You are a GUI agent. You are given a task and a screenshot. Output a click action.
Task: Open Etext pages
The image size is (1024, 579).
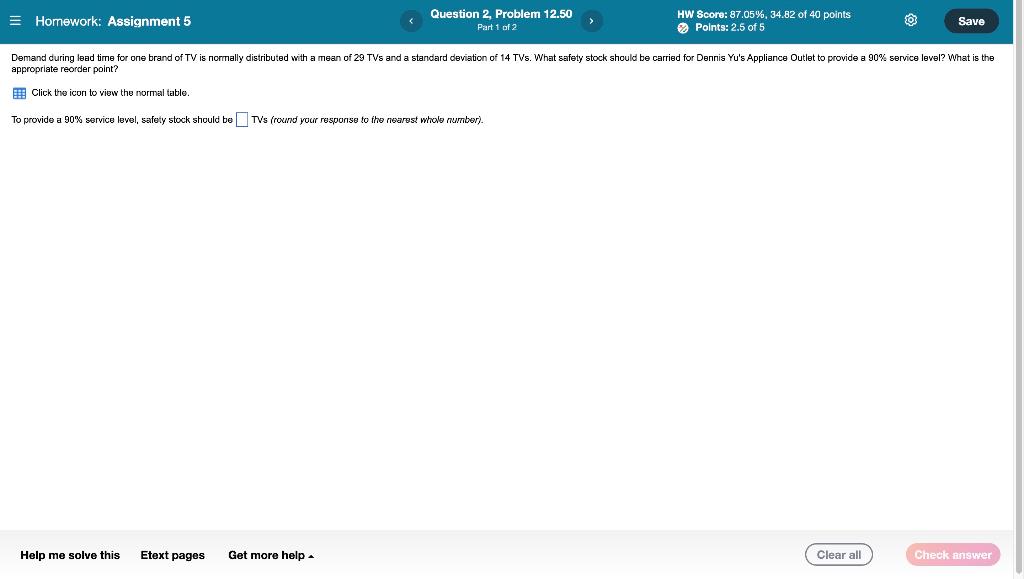click(x=172, y=555)
